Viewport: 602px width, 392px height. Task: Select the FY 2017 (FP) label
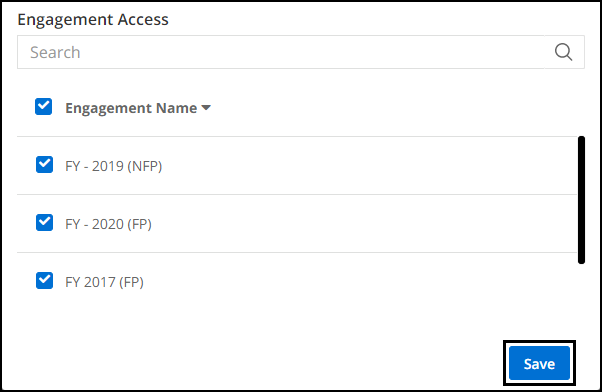click(x=104, y=282)
